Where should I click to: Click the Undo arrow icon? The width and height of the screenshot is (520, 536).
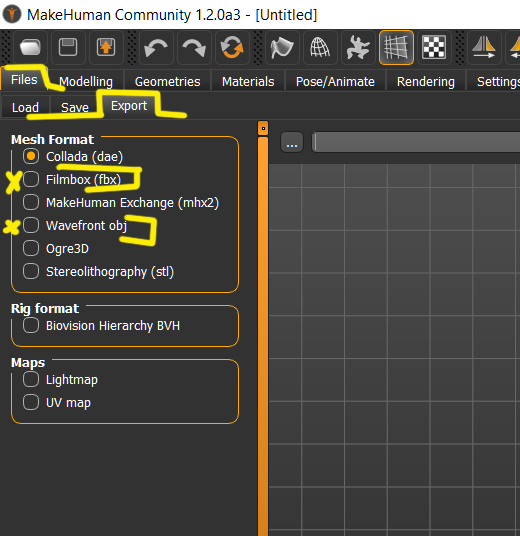pos(156,47)
